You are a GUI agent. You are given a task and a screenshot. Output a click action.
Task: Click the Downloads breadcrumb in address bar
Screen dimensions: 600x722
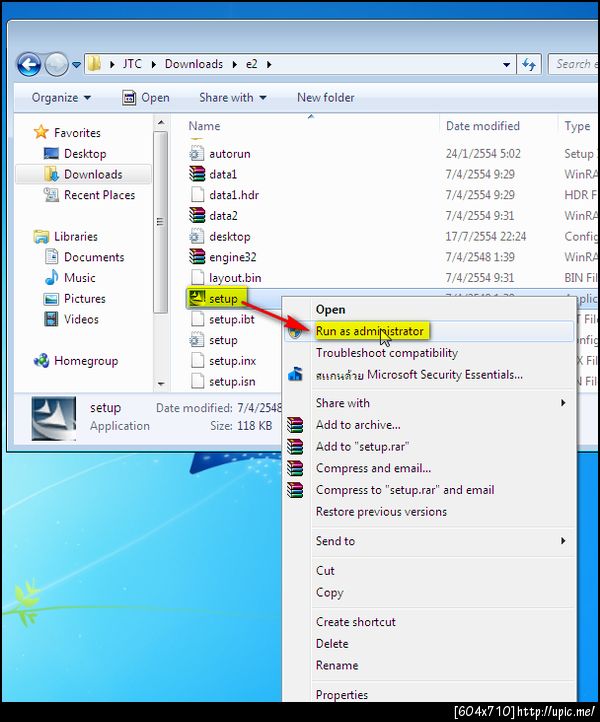pyautogui.click(x=193, y=64)
